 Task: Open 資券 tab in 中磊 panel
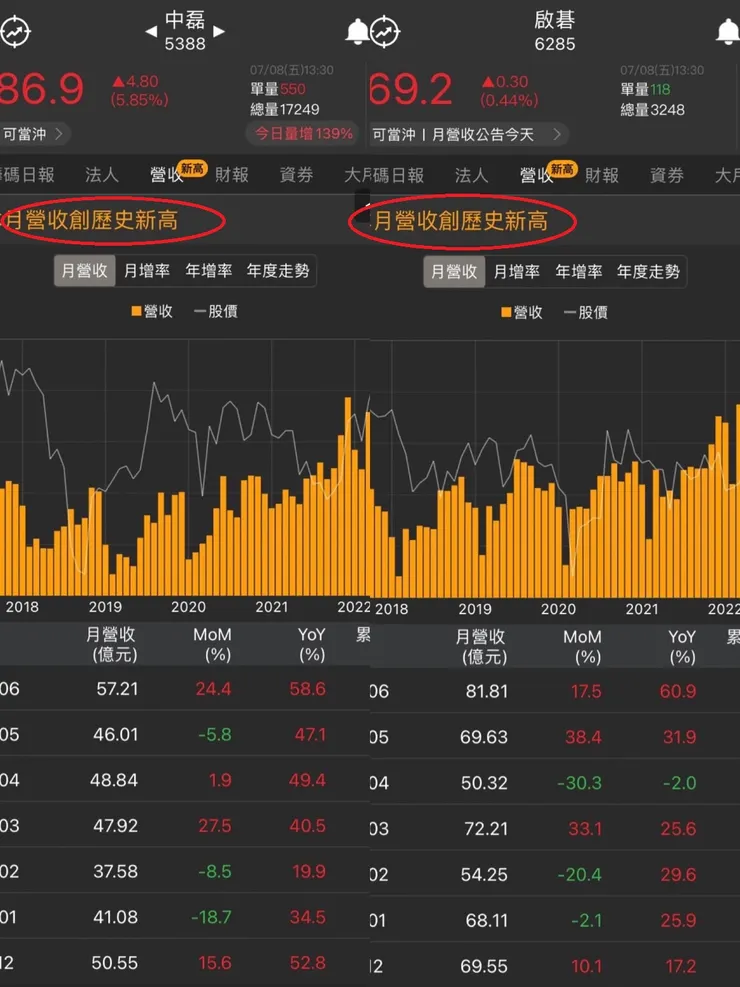coord(296,174)
